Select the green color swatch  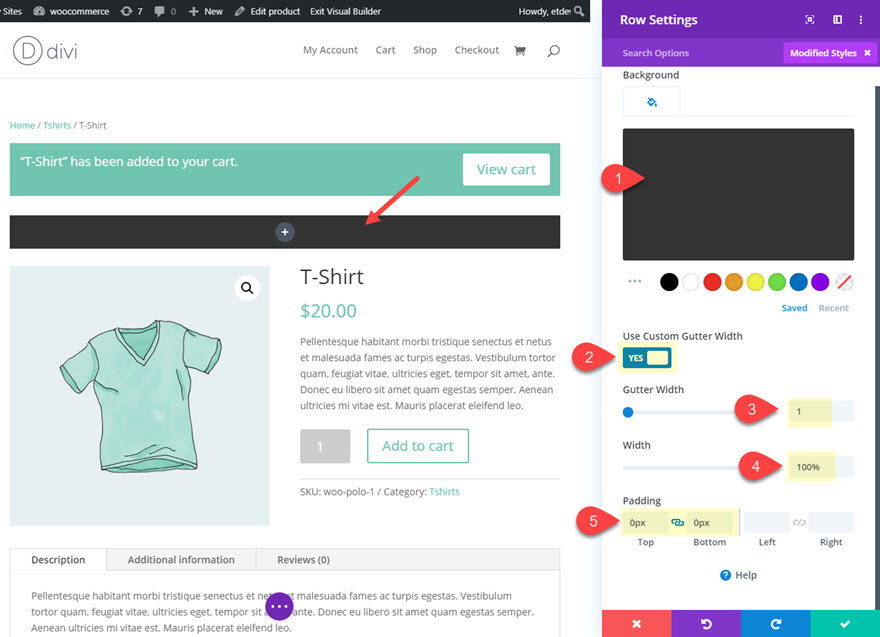(x=777, y=282)
